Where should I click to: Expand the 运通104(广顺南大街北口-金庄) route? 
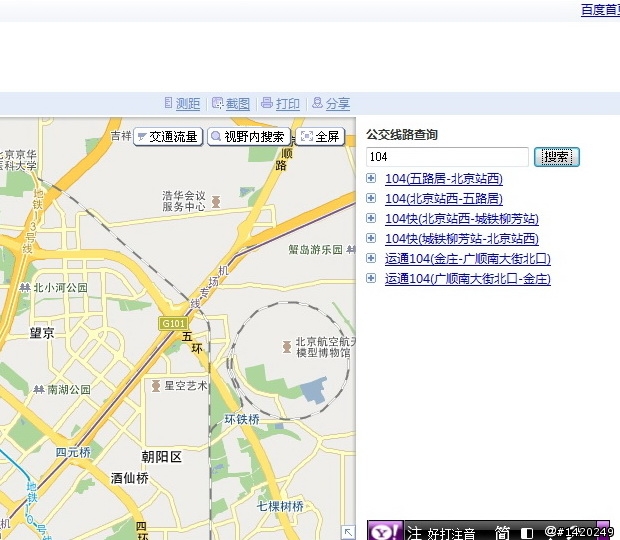pos(371,278)
